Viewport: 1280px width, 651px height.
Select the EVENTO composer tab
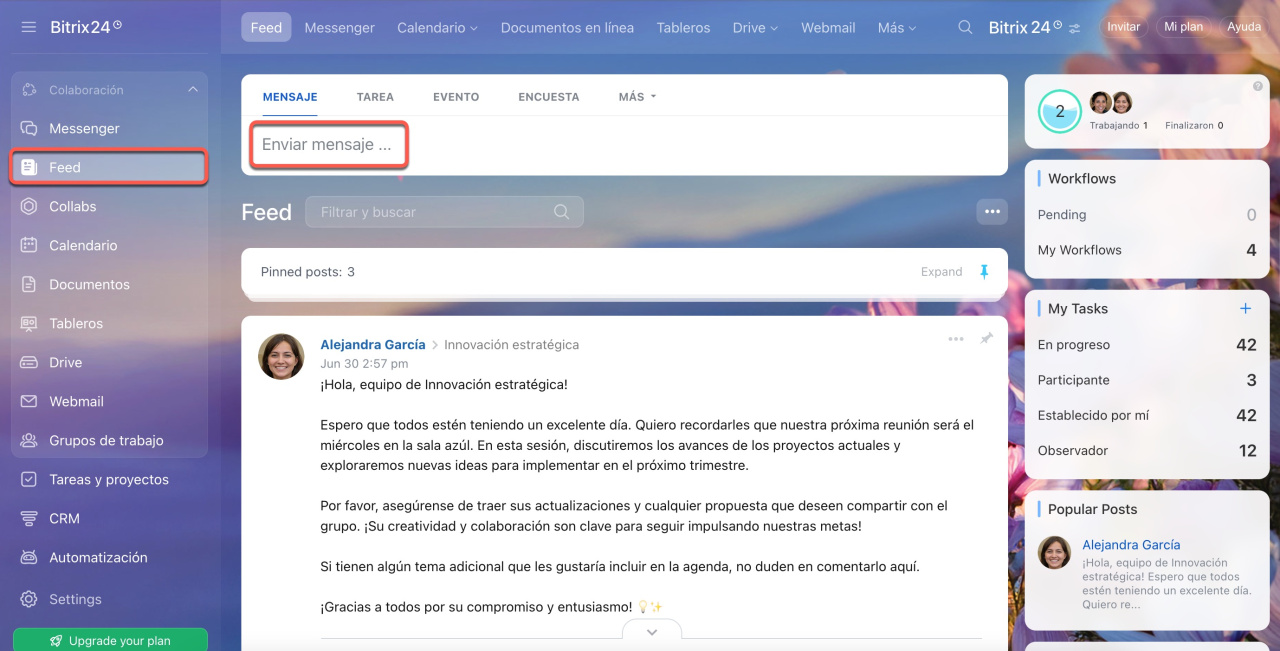(456, 97)
